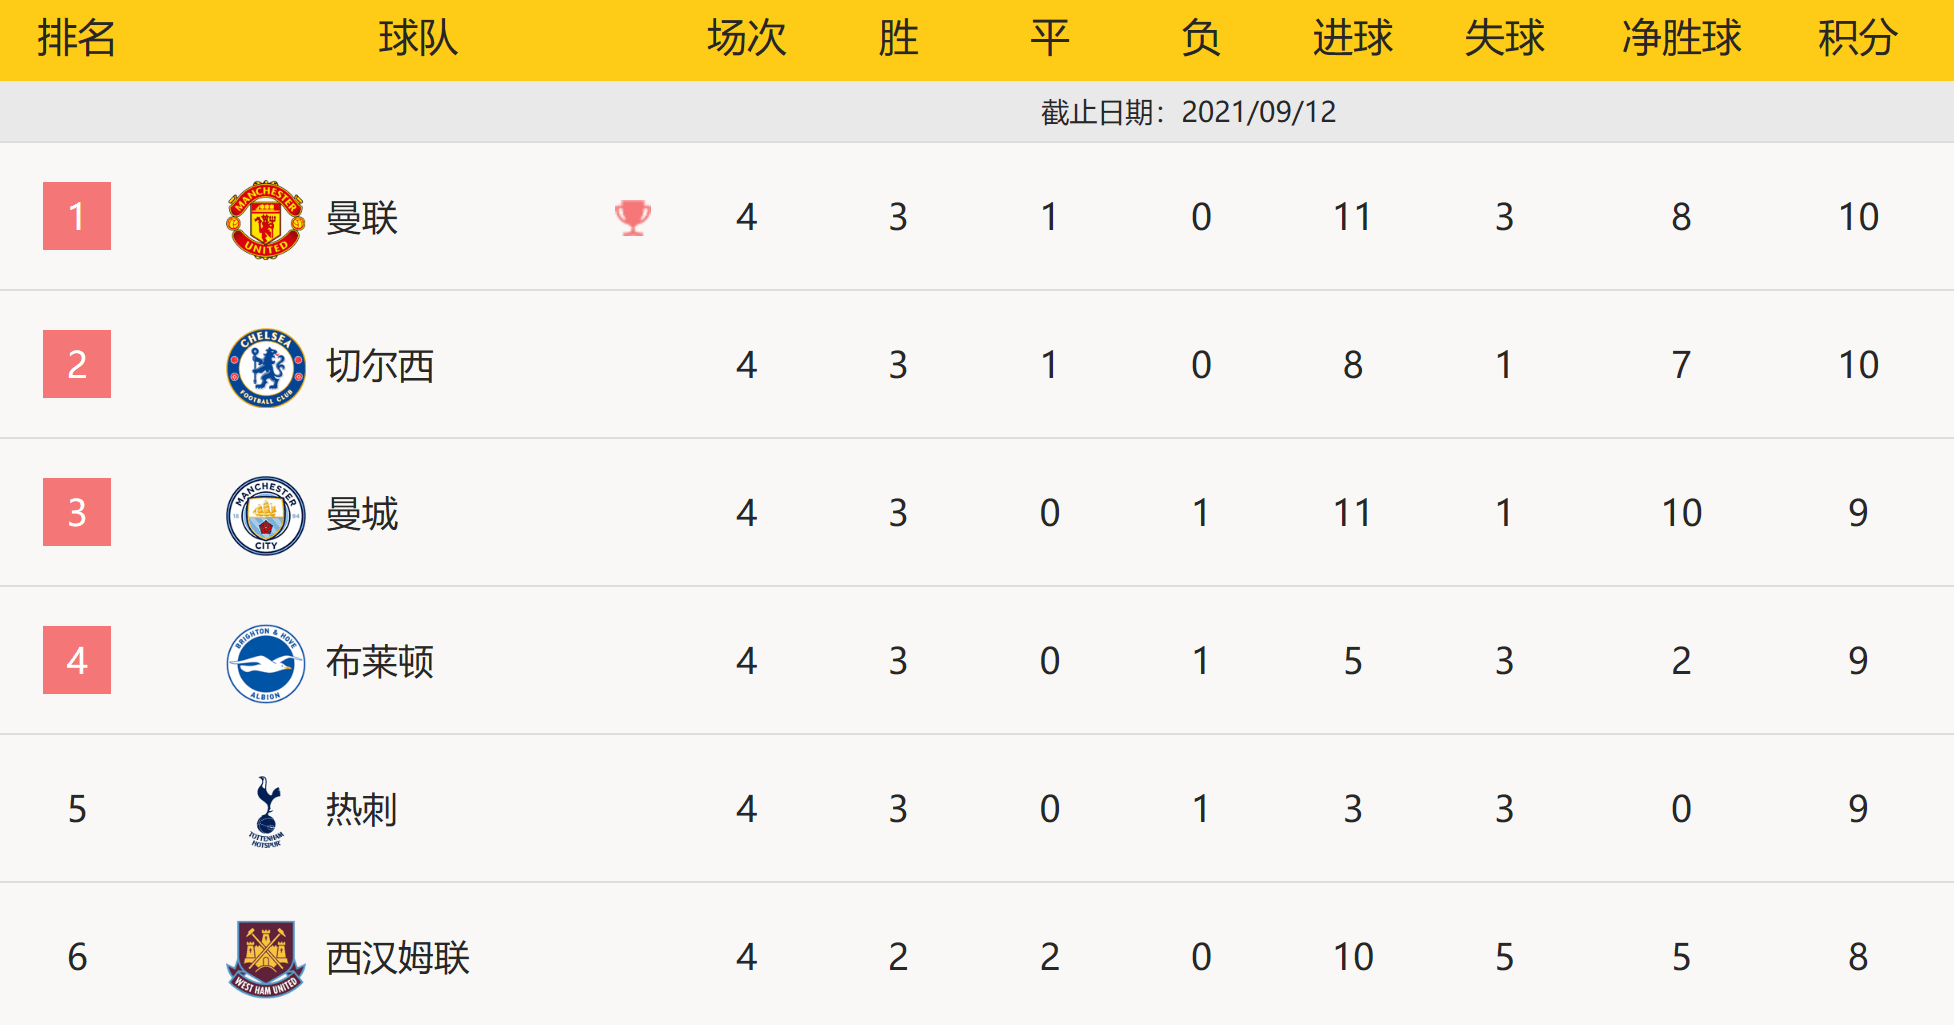1954x1025 pixels.
Task: Click the Manchester City club crest
Action: click(265, 516)
